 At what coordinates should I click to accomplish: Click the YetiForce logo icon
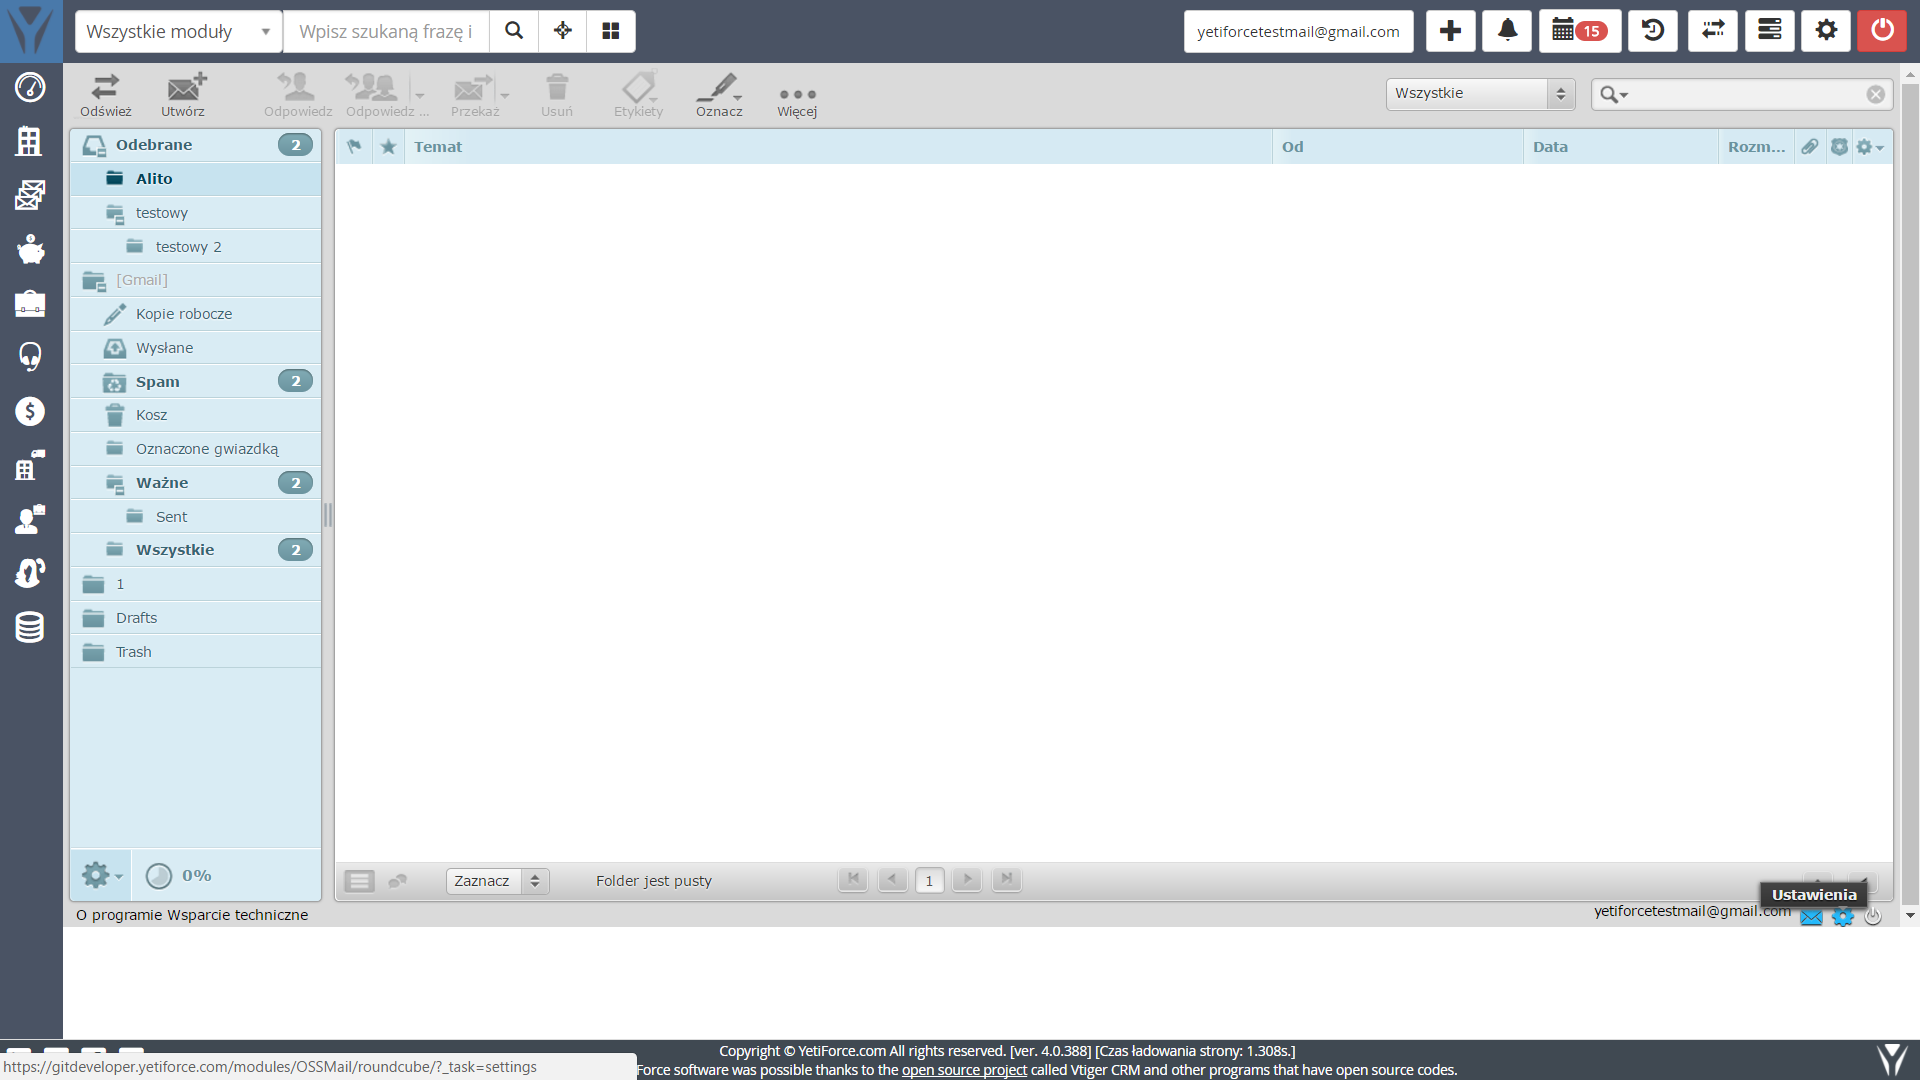point(31,30)
